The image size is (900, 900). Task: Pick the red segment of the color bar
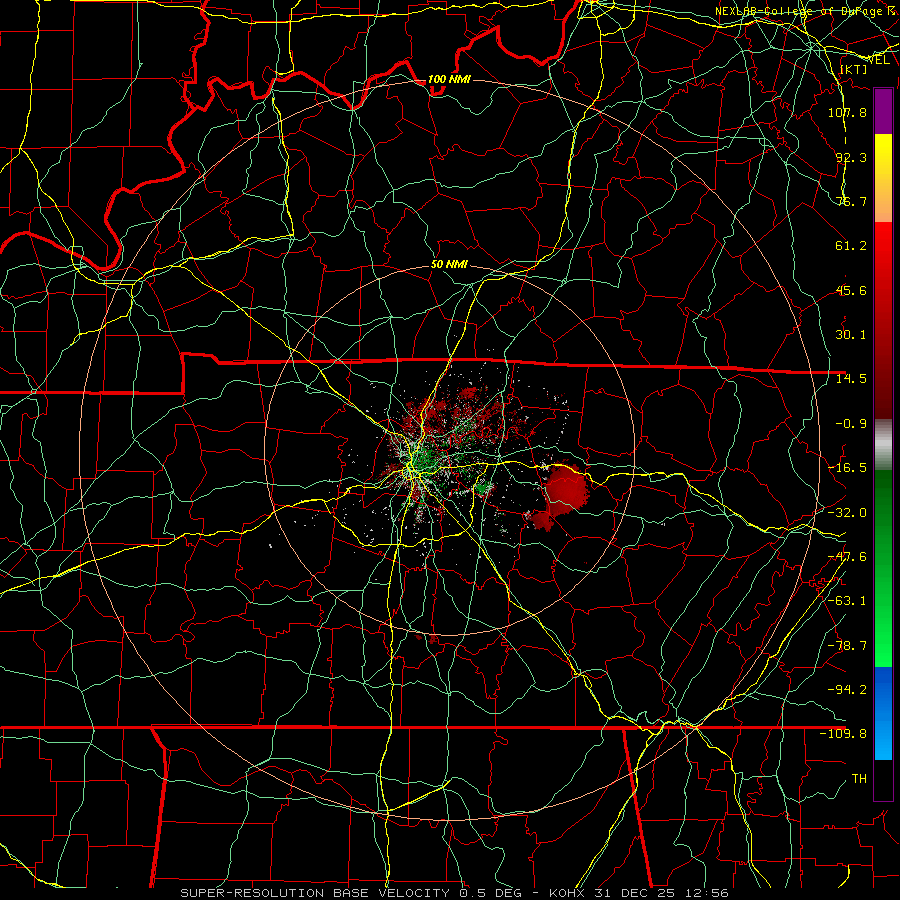pos(883,320)
